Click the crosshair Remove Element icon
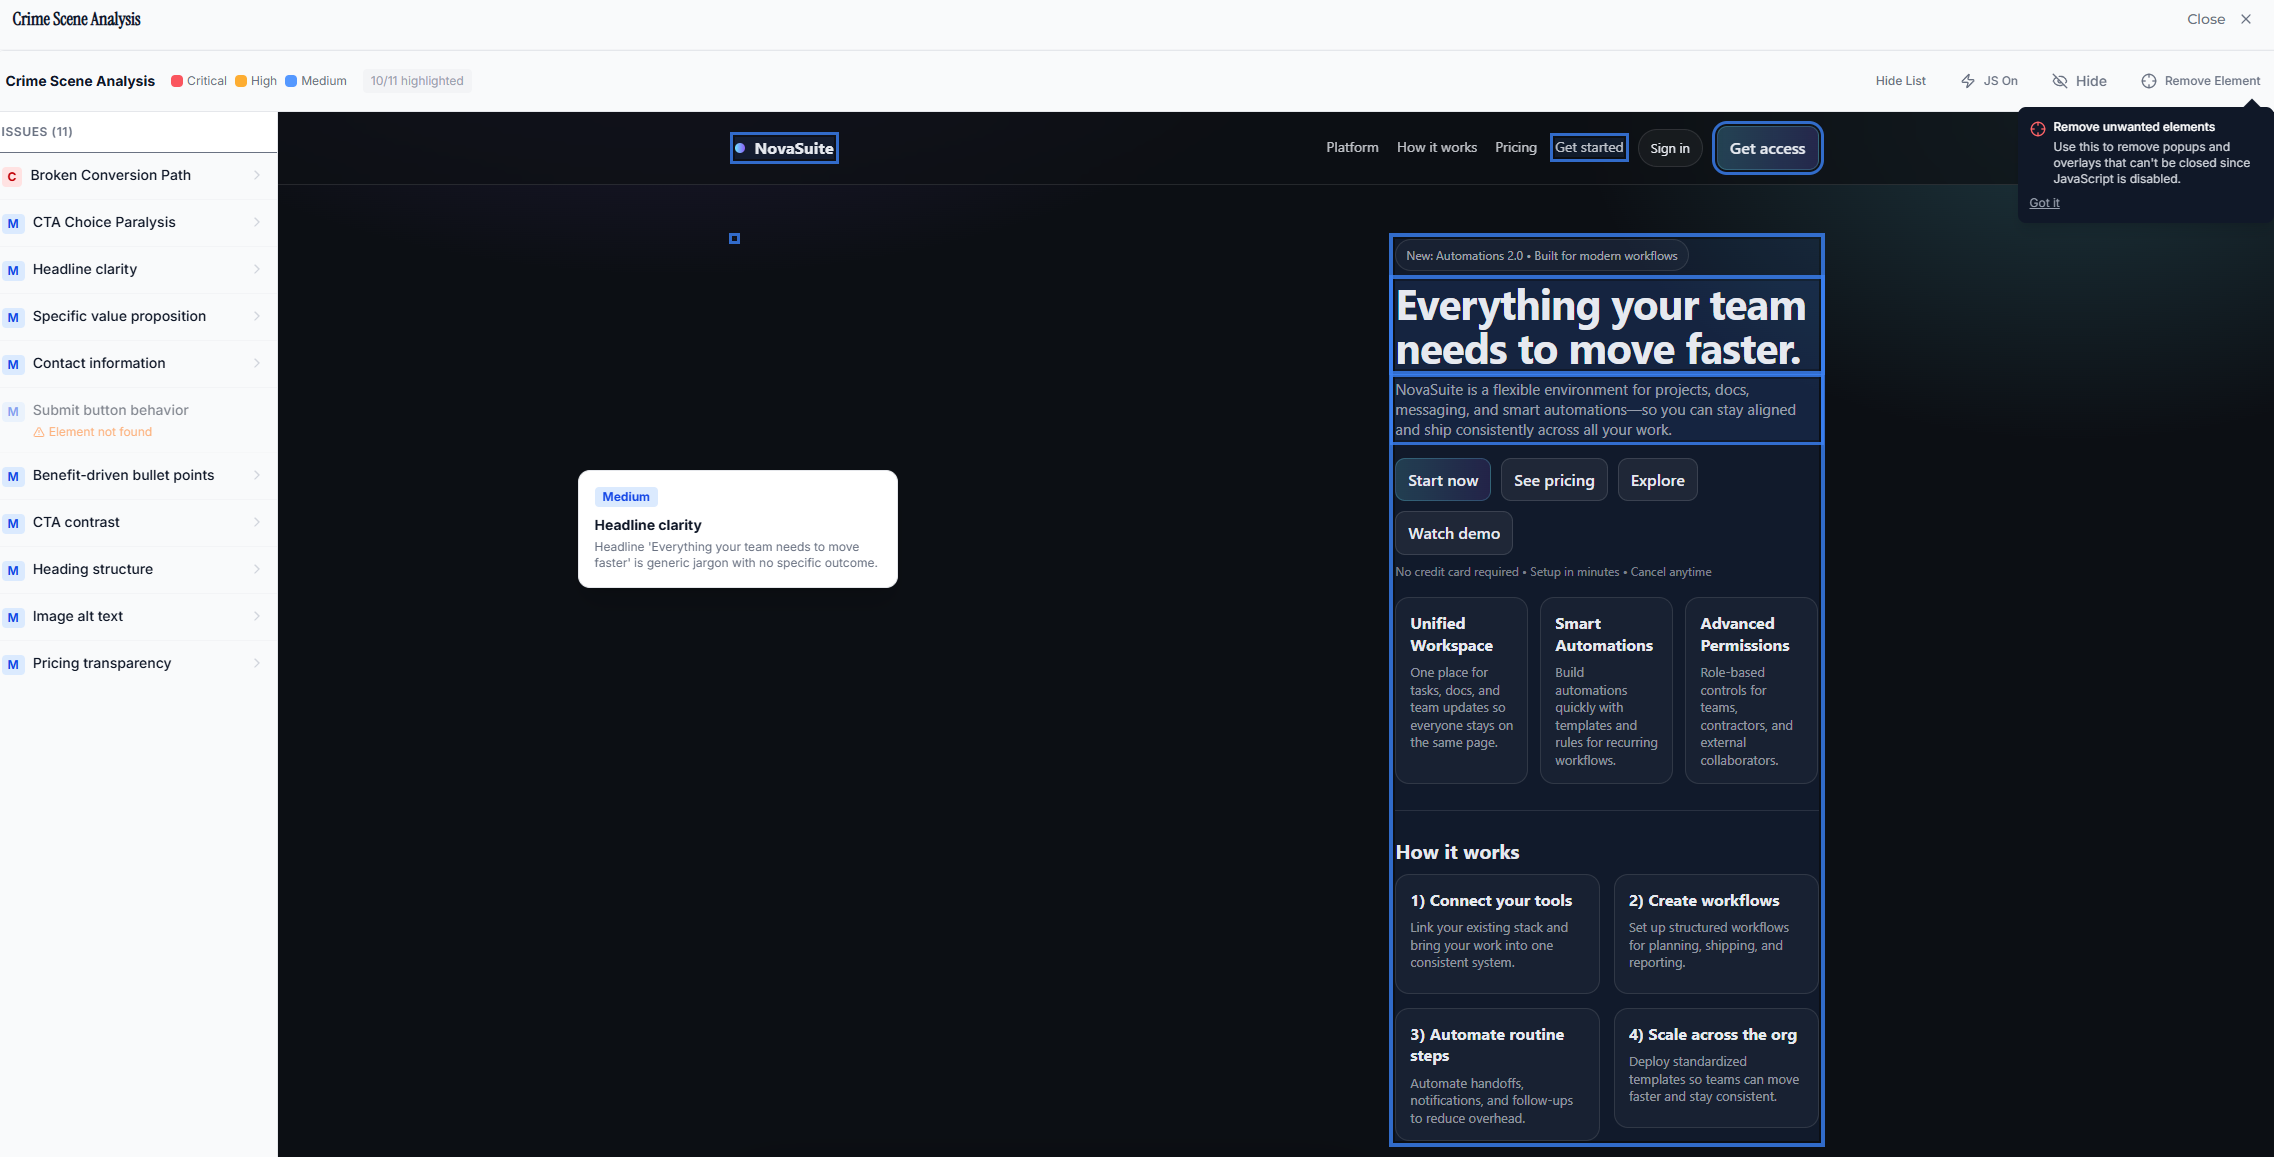The height and width of the screenshot is (1157, 2274). point(2146,81)
